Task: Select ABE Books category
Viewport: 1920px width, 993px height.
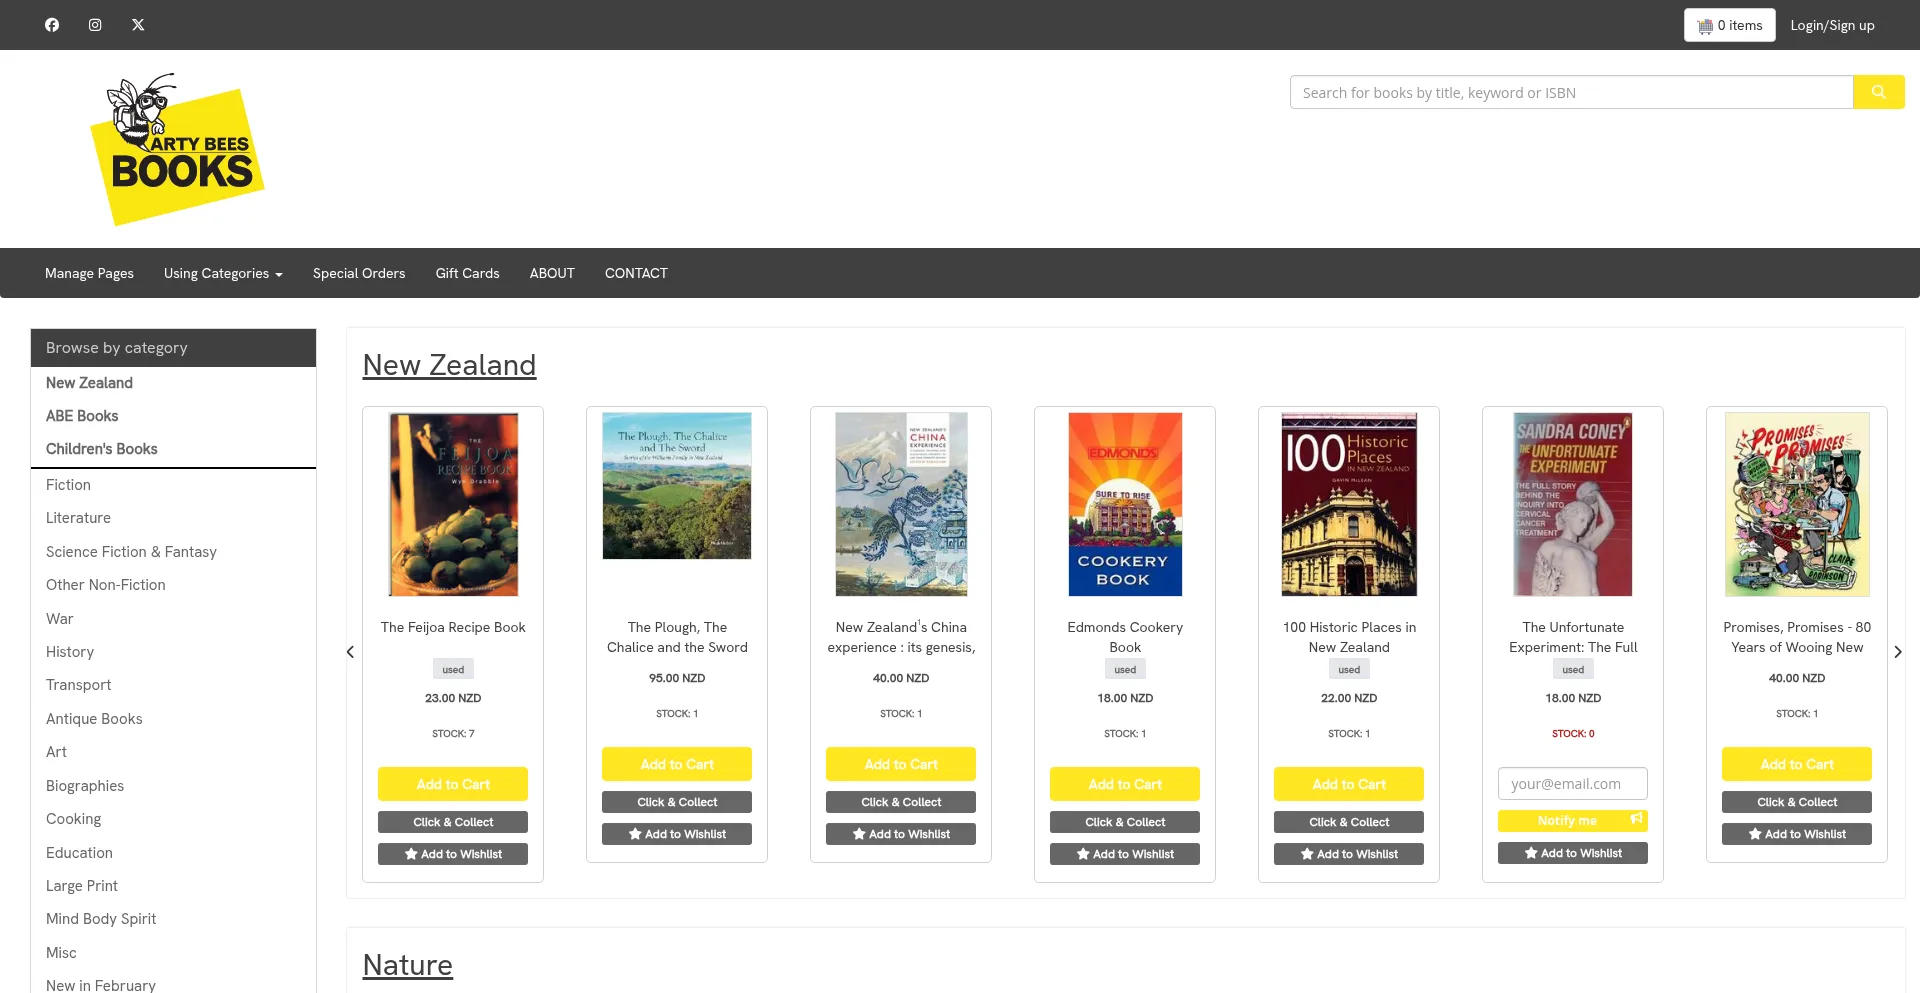Action: (82, 416)
